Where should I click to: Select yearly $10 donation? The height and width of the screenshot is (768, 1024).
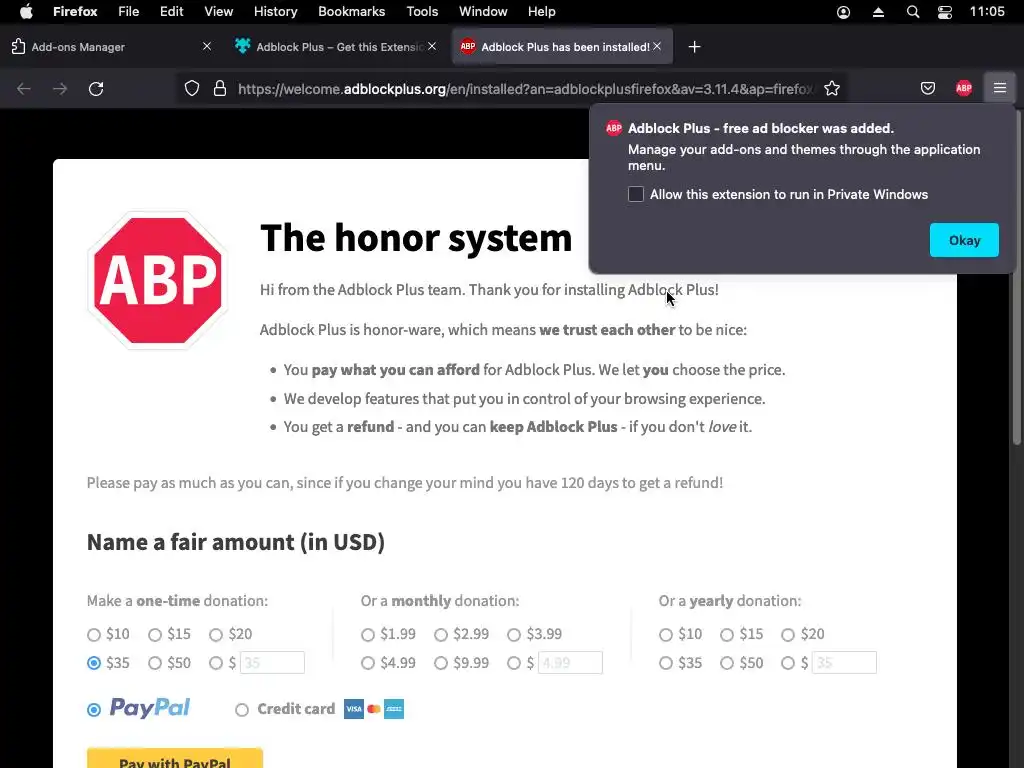(665, 635)
